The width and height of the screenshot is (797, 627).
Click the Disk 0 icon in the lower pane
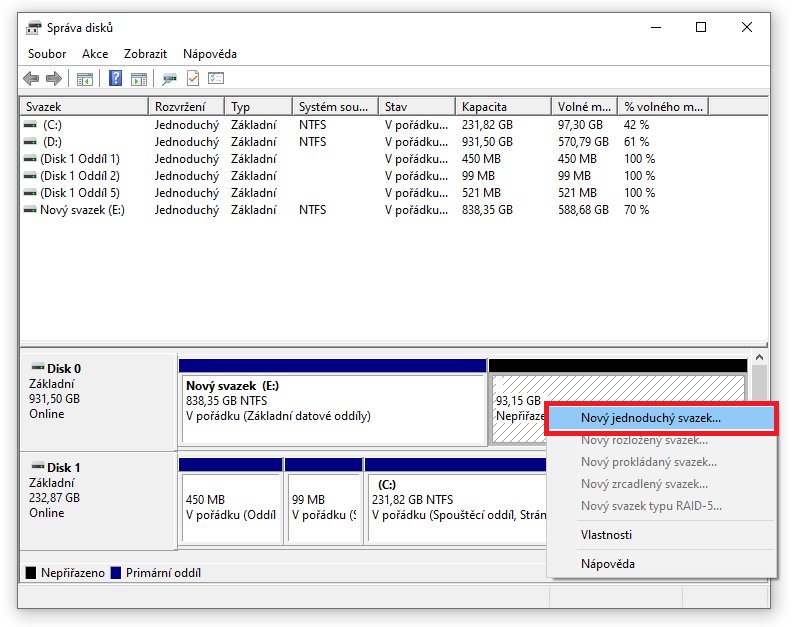pyautogui.click(x=38, y=366)
